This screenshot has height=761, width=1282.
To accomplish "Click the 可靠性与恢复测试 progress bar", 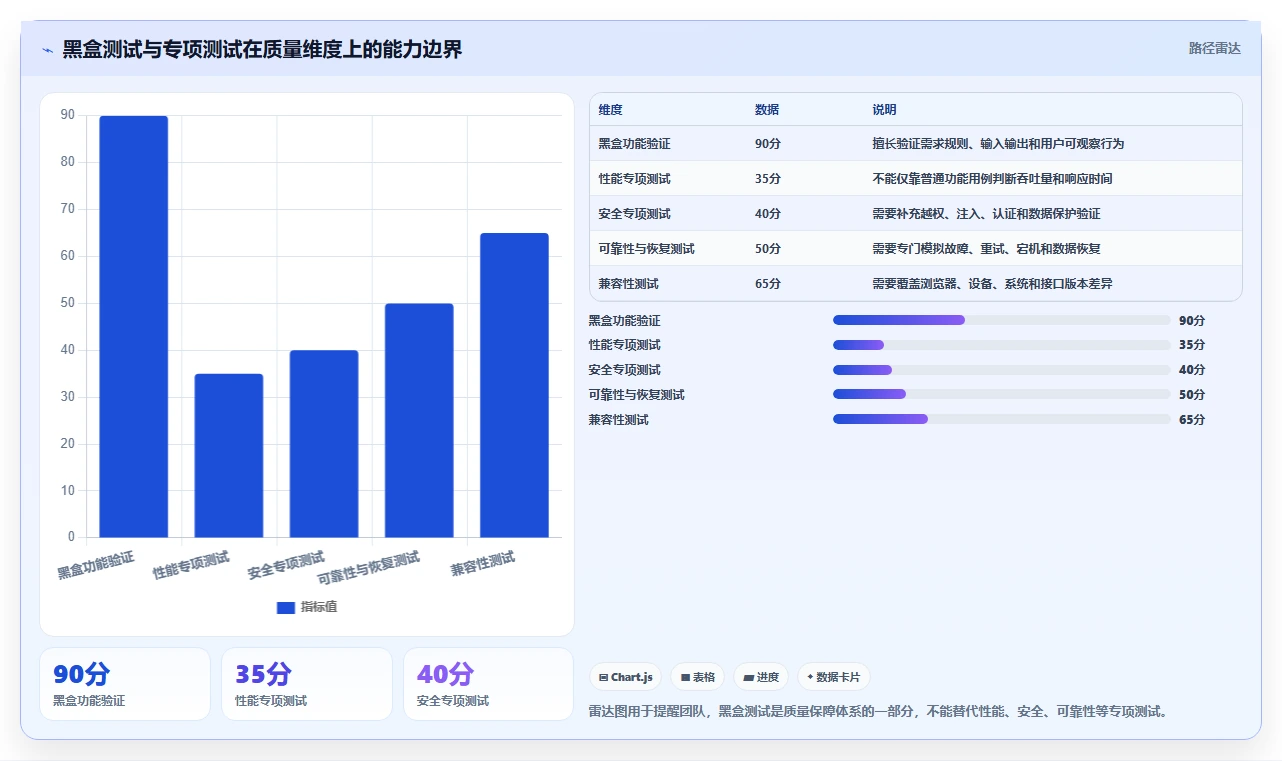I will coord(1001,394).
